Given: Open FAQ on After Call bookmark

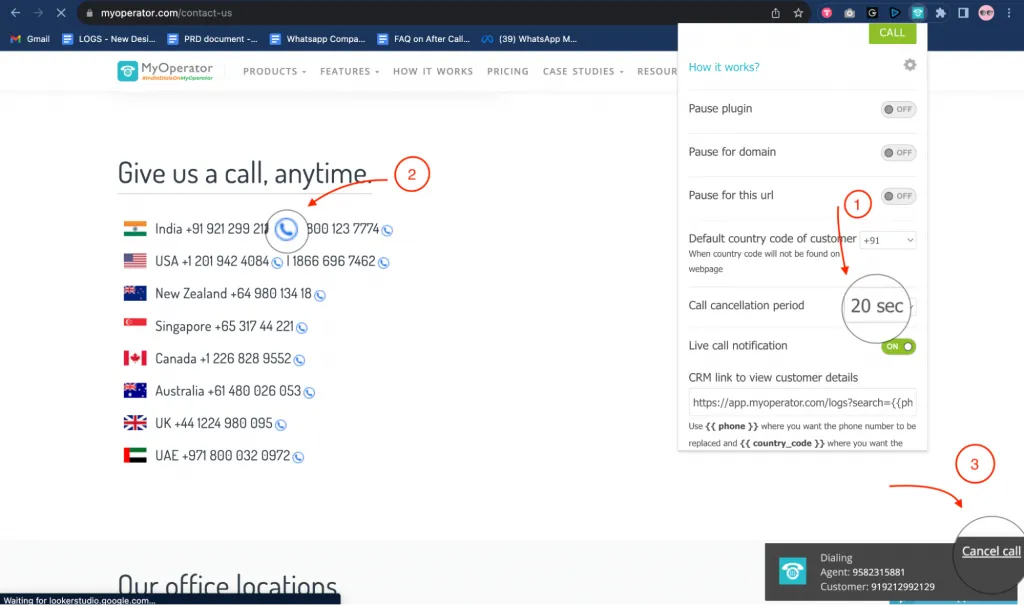Looking at the screenshot, I should point(424,39).
